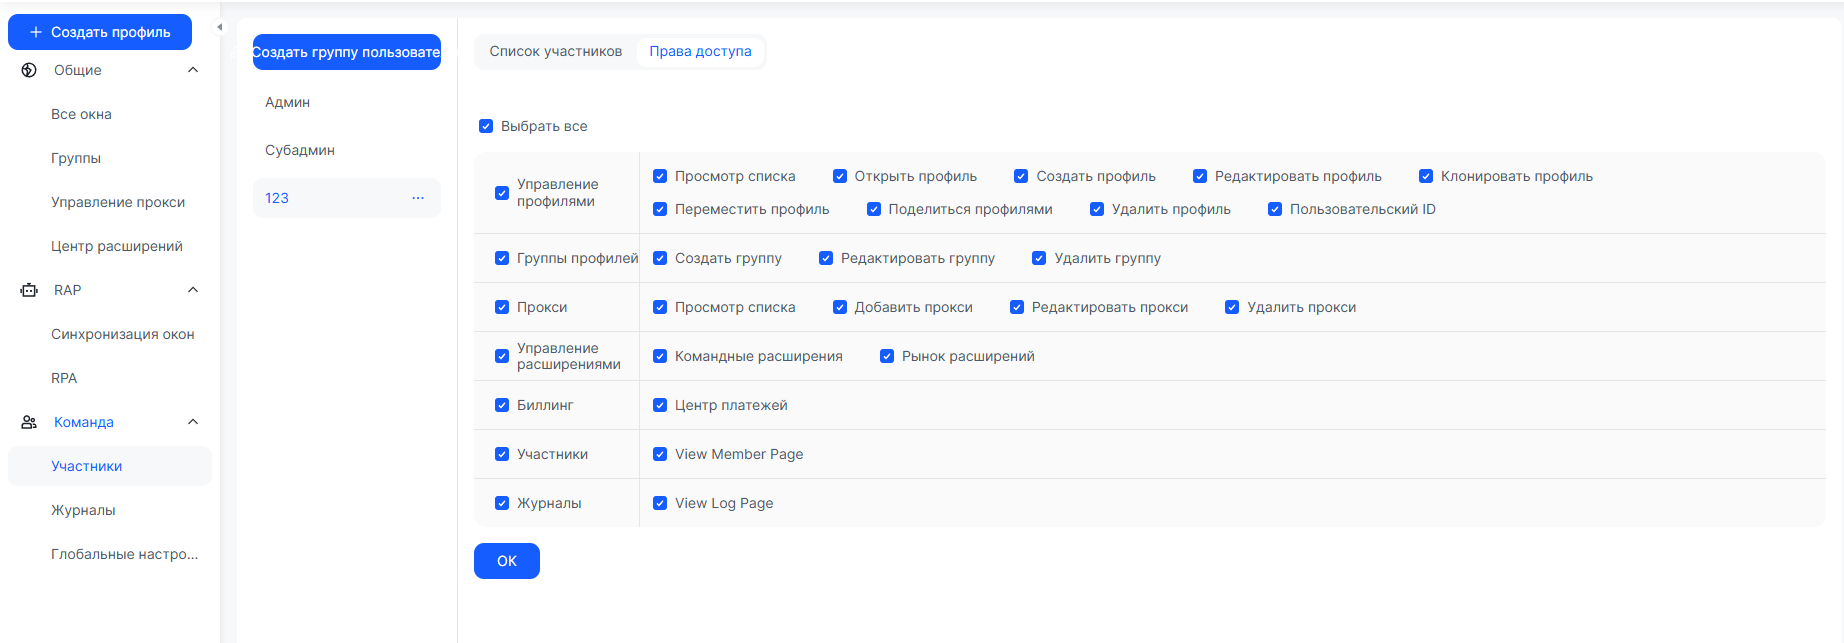Select the Субадмин user group
This screenshot has height=643, width=1844.
[300, 150]
